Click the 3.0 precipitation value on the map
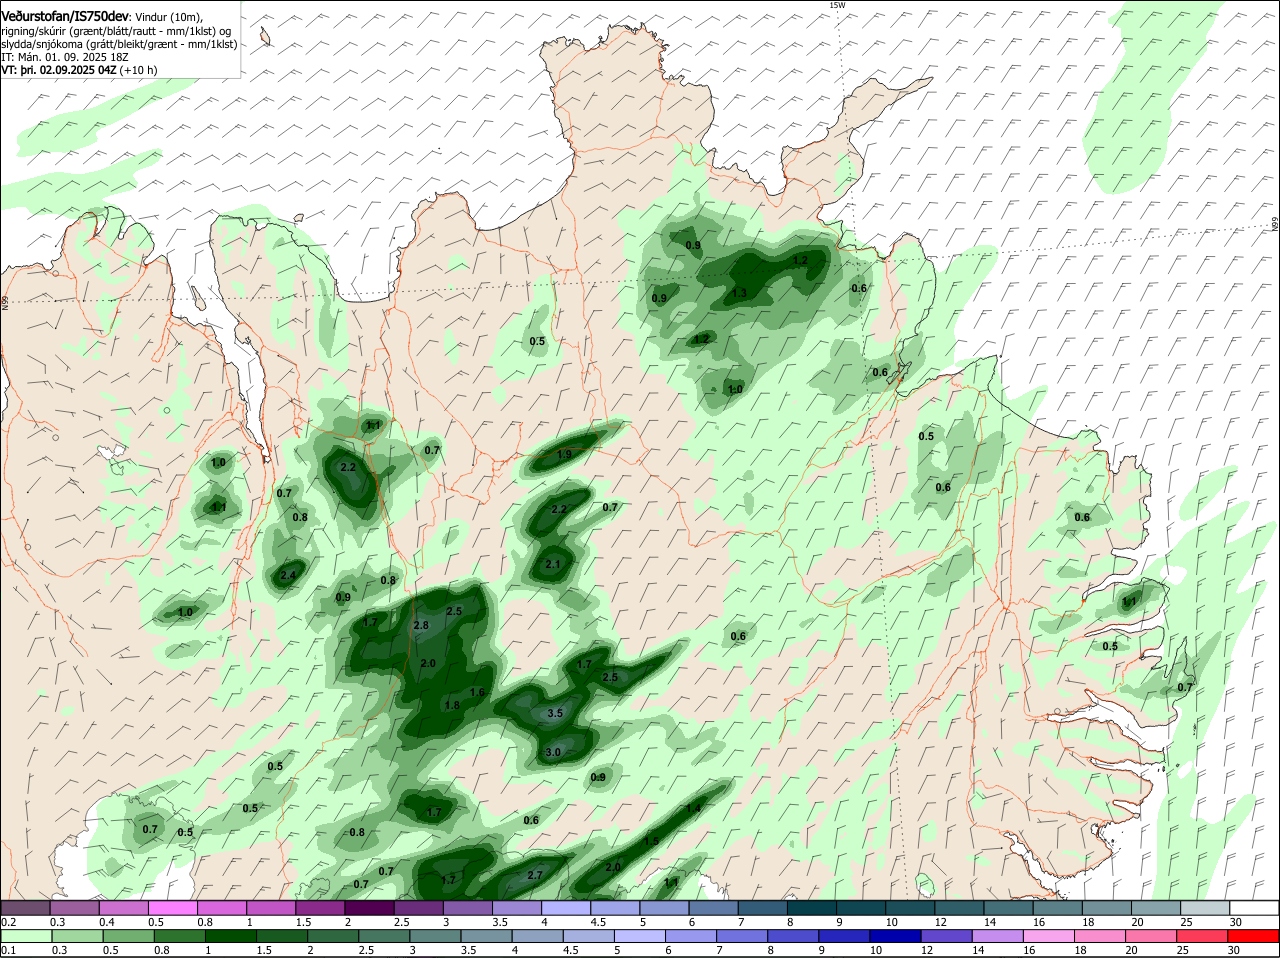This screenshot has height=958, width=1280. [x=553, y=752]
